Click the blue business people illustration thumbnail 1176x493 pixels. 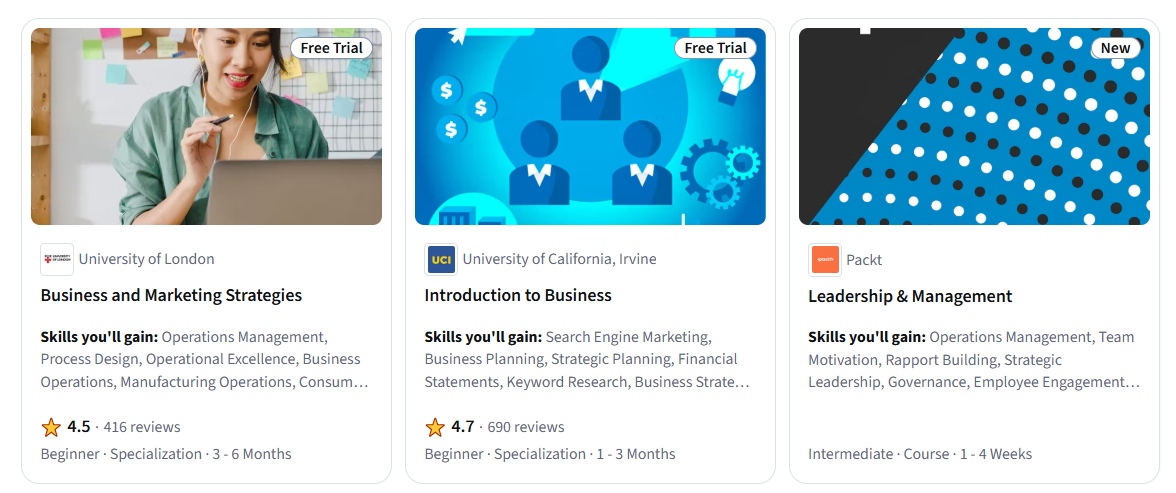pyautogui.click(x=590, y=126)
